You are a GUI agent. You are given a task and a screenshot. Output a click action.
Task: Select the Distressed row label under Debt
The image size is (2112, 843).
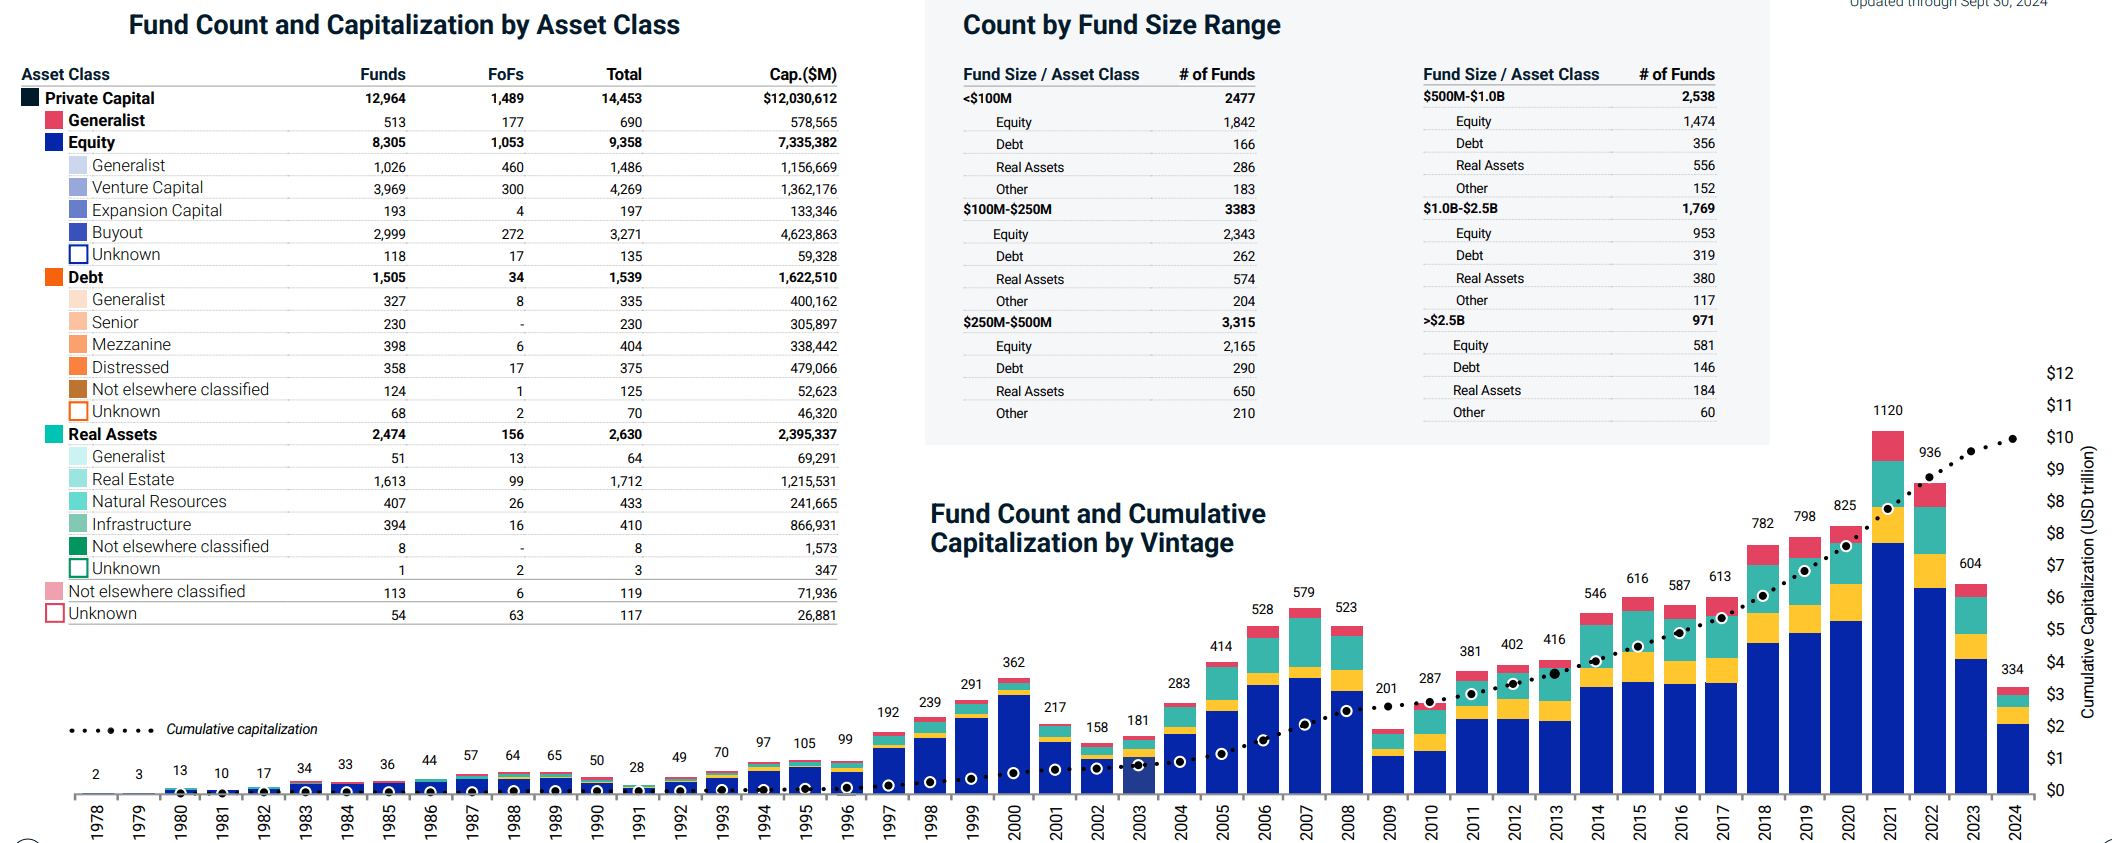point(130,367)
